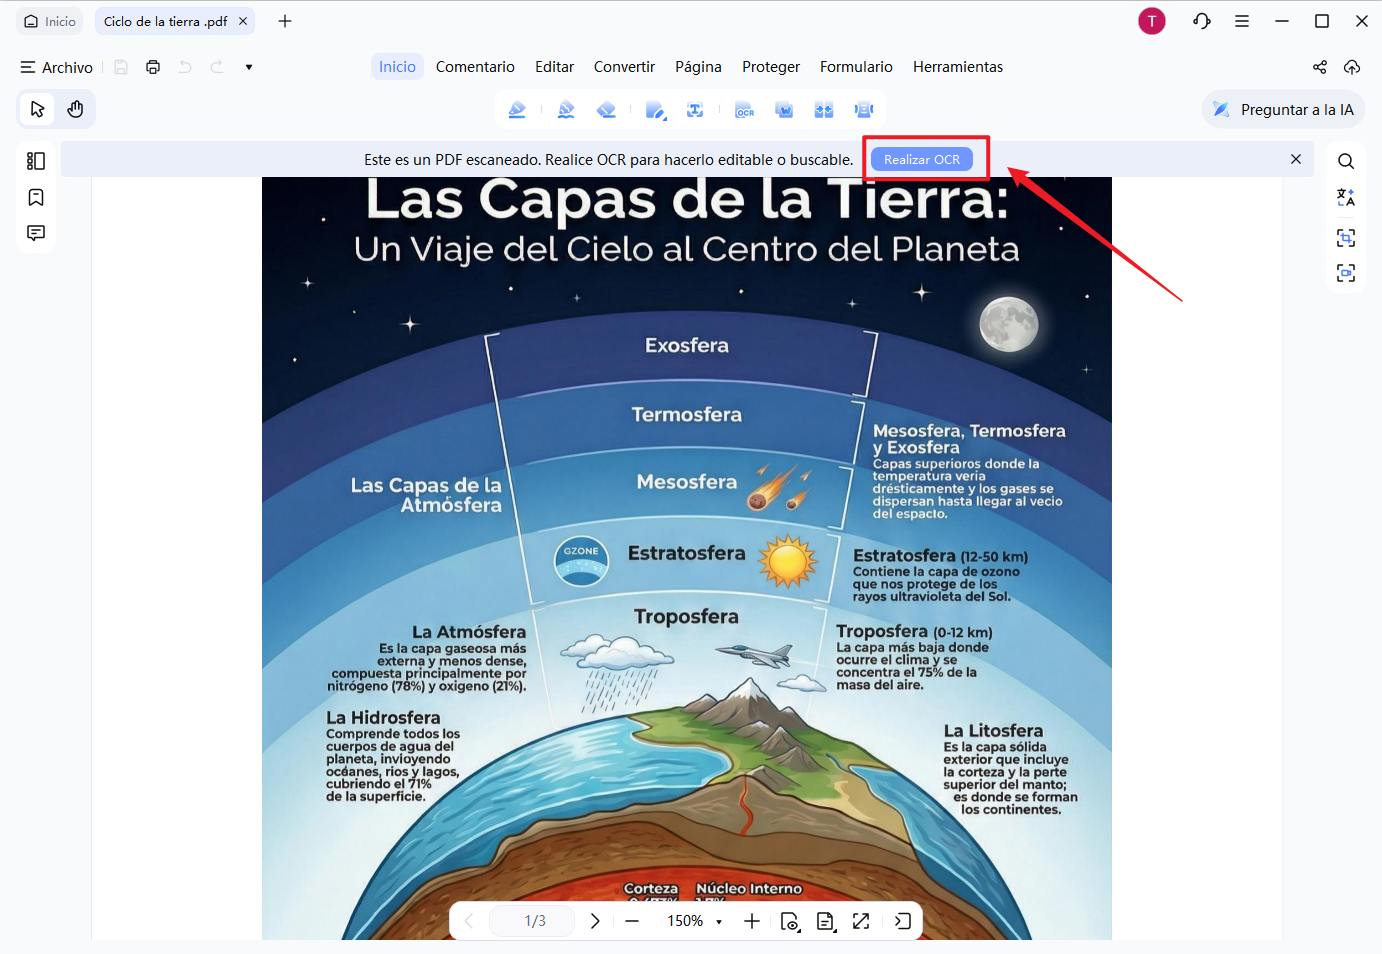This screenshot has width=1382, height=954.
Task: Open the Bookmarks panel
Action: pos(36,197)
